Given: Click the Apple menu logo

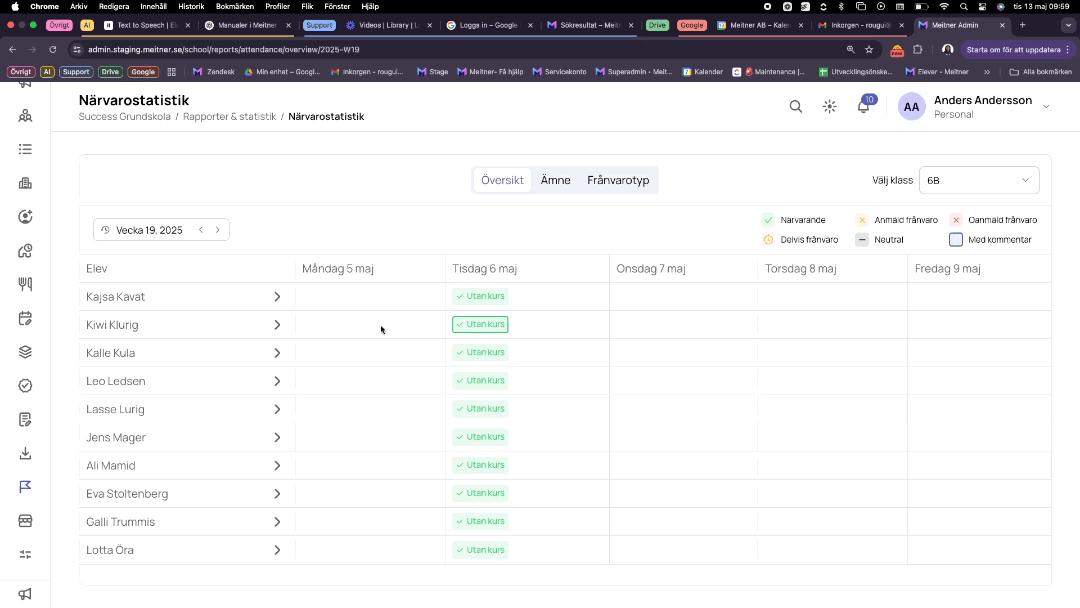Looking at the screenshot, I should coord(14,6).
